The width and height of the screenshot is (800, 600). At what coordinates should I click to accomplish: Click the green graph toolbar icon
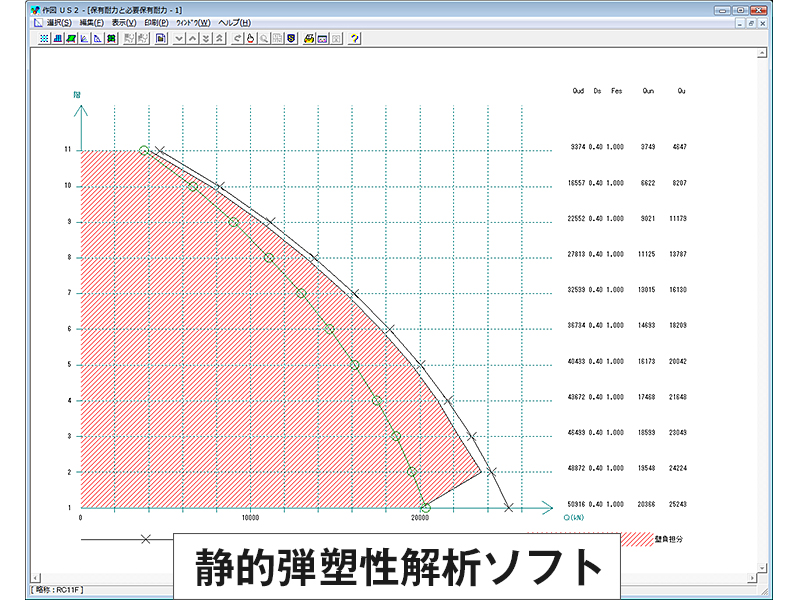71,37
